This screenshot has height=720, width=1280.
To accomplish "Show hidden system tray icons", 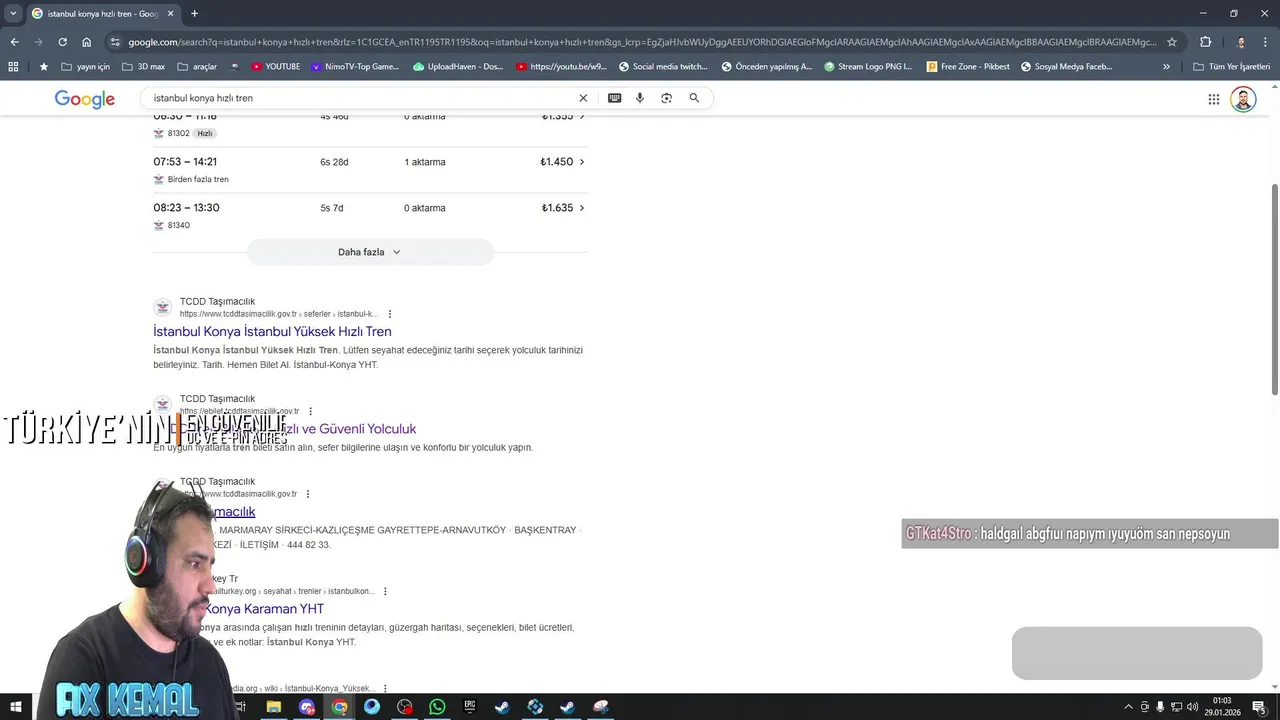I will 1129,707.
